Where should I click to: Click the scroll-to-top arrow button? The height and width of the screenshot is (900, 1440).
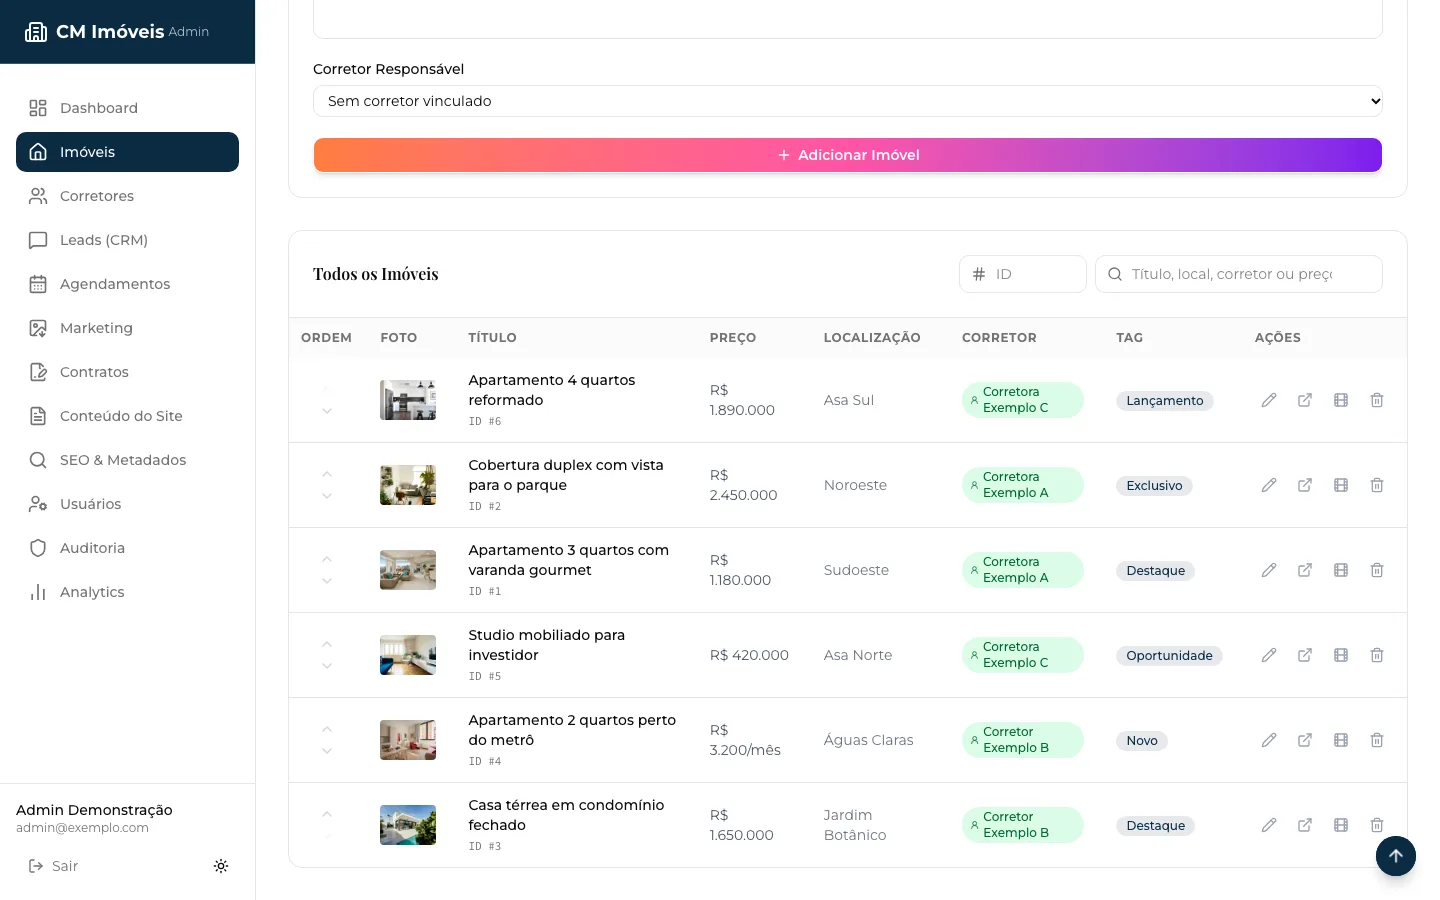point(1396,856)
